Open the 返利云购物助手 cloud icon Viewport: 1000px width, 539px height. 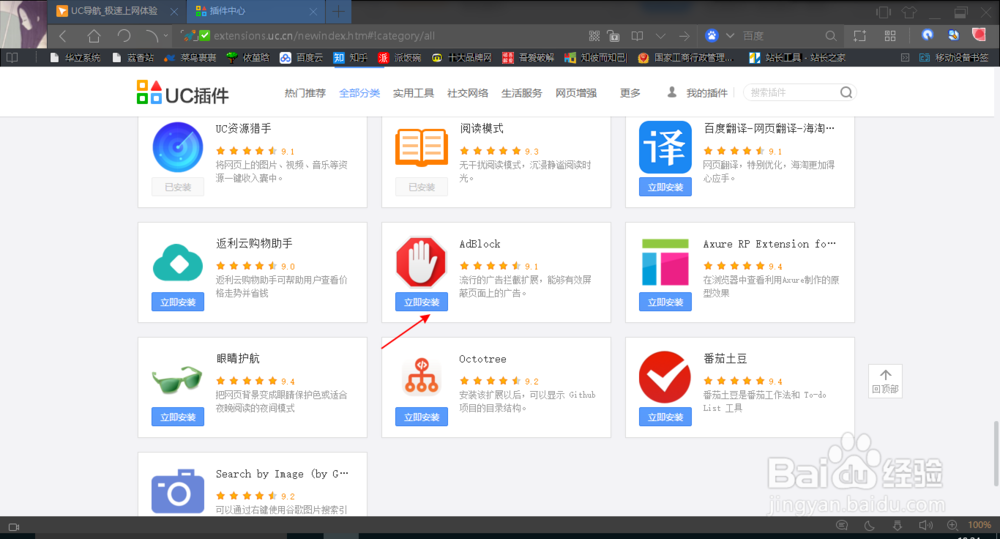[178, 263]
